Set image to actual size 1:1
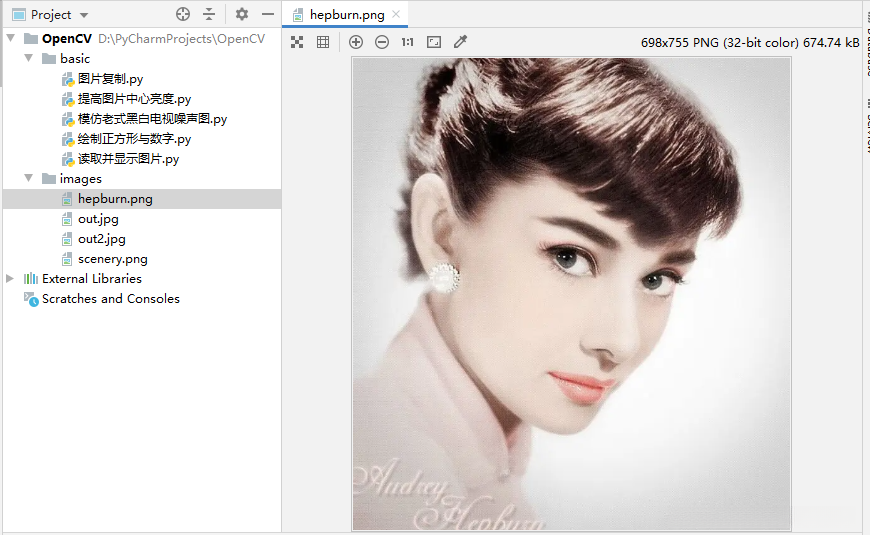The width and height of the screenshot is (870, 535). tap(407, 42)
